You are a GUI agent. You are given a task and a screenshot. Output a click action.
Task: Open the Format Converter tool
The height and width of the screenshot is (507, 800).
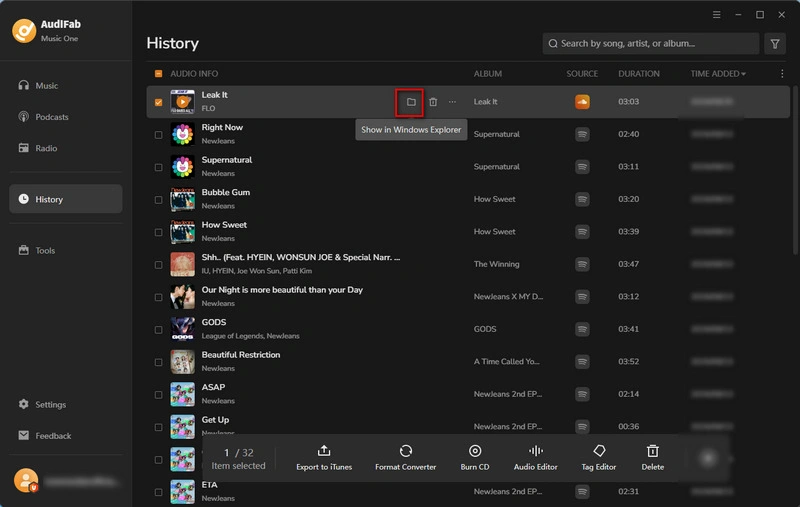[x=406, y=458]
